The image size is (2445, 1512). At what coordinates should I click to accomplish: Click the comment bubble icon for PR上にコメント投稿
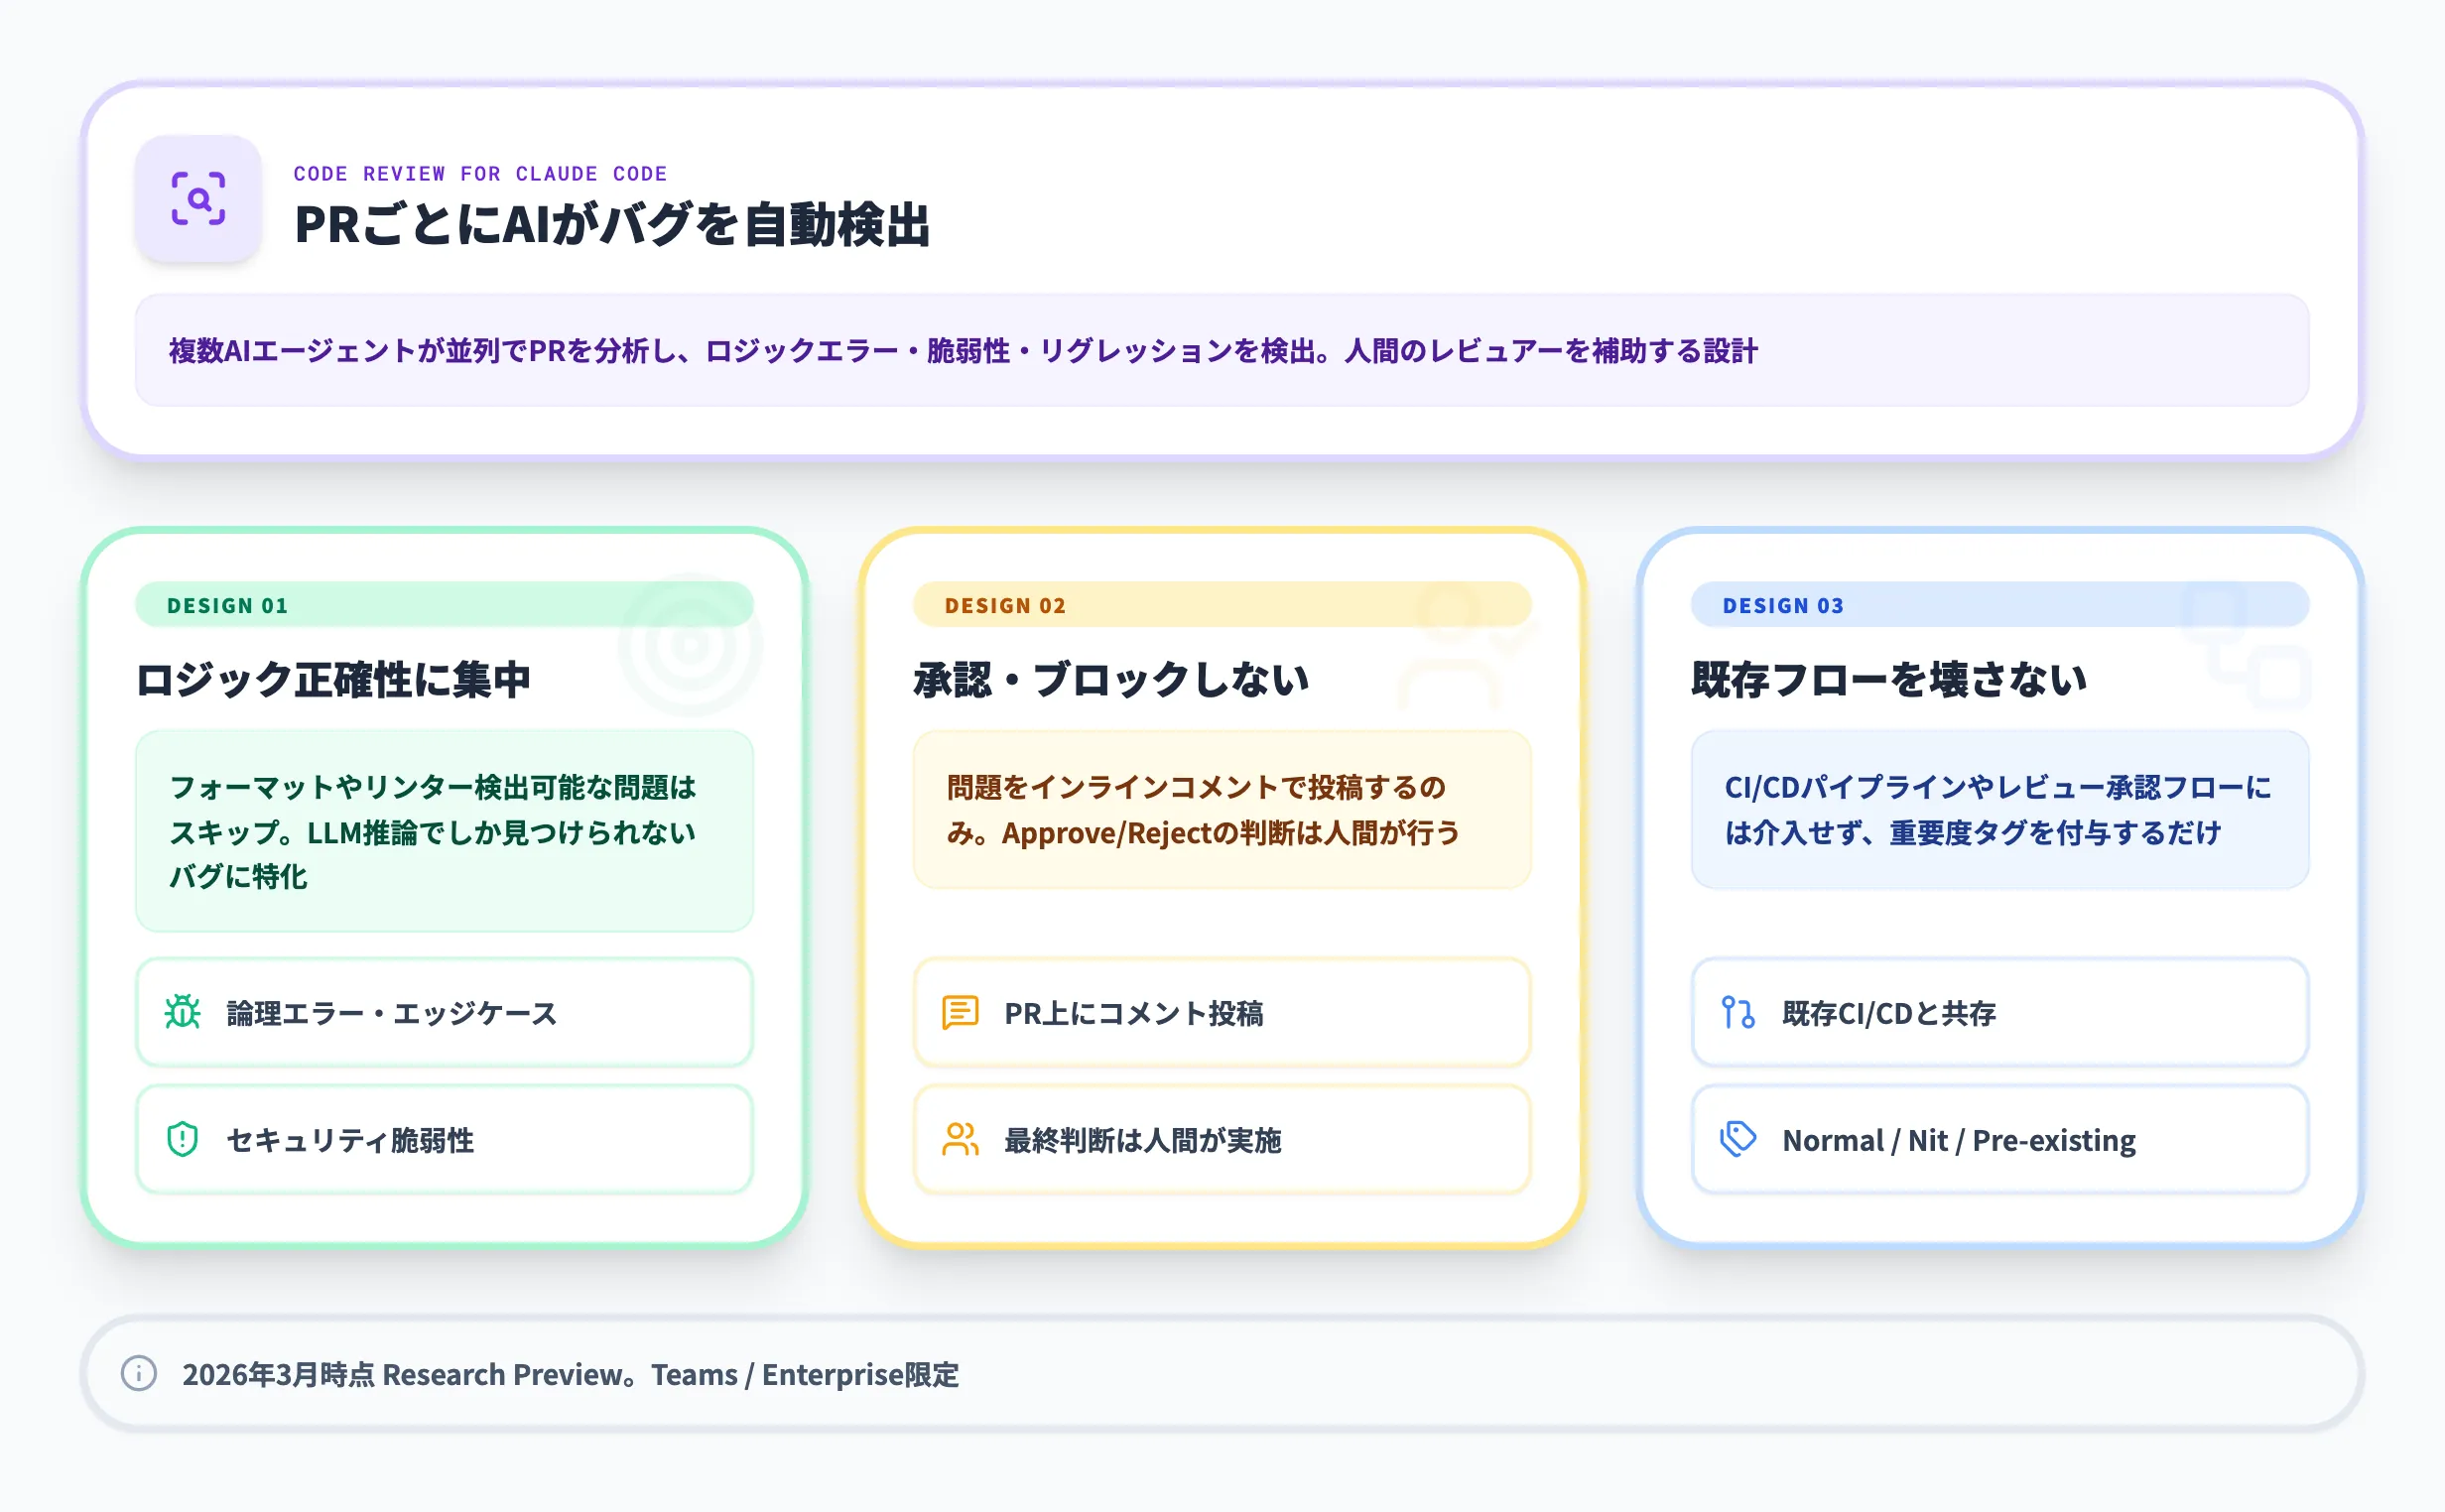960,1014
